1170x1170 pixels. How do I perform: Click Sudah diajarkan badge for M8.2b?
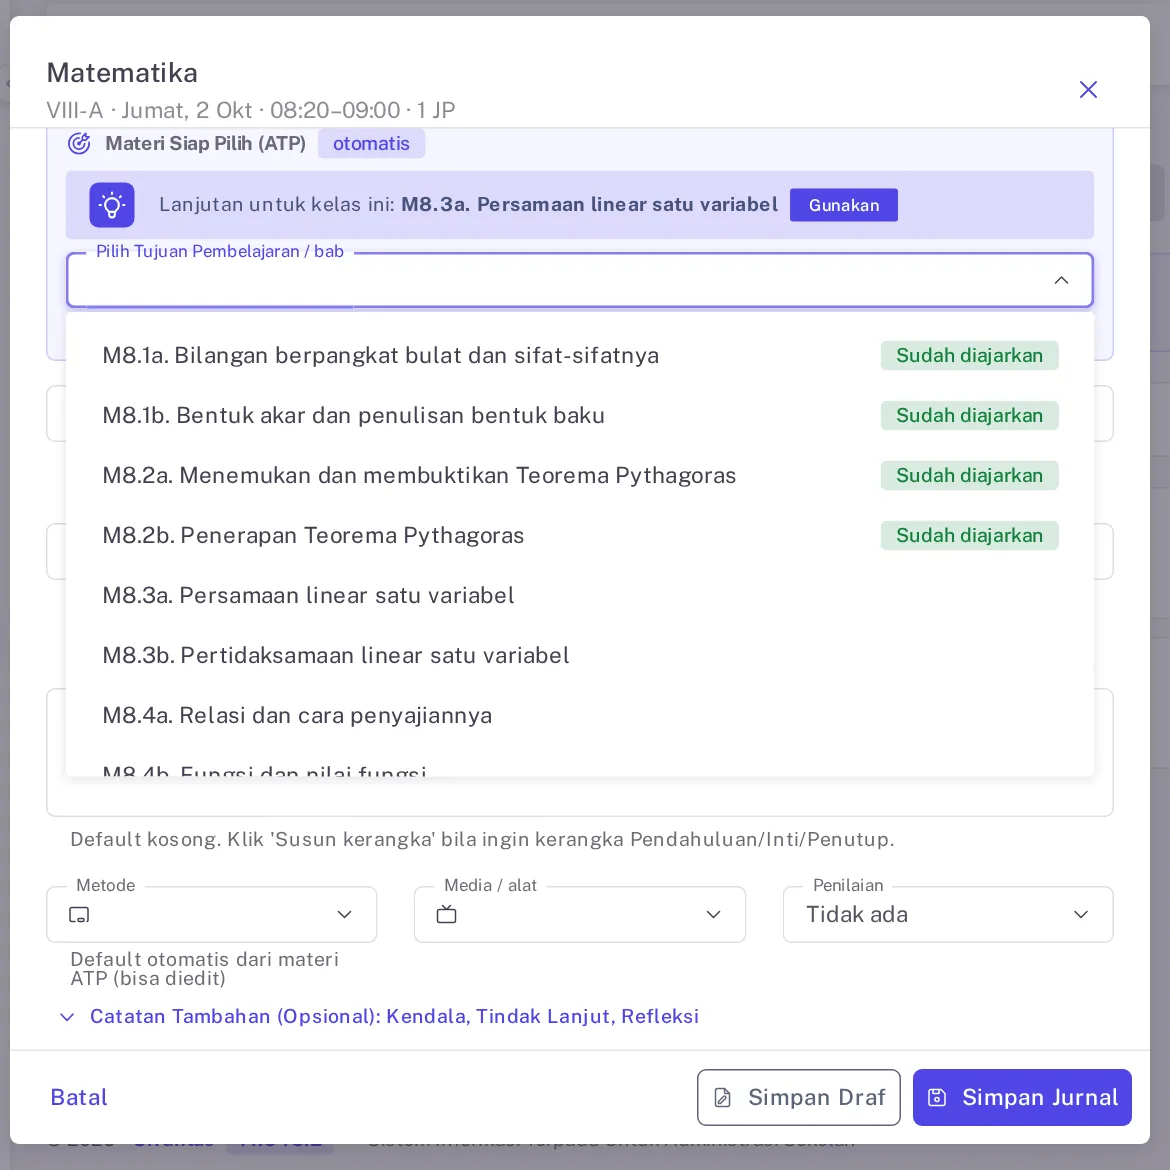coord(969,535)
